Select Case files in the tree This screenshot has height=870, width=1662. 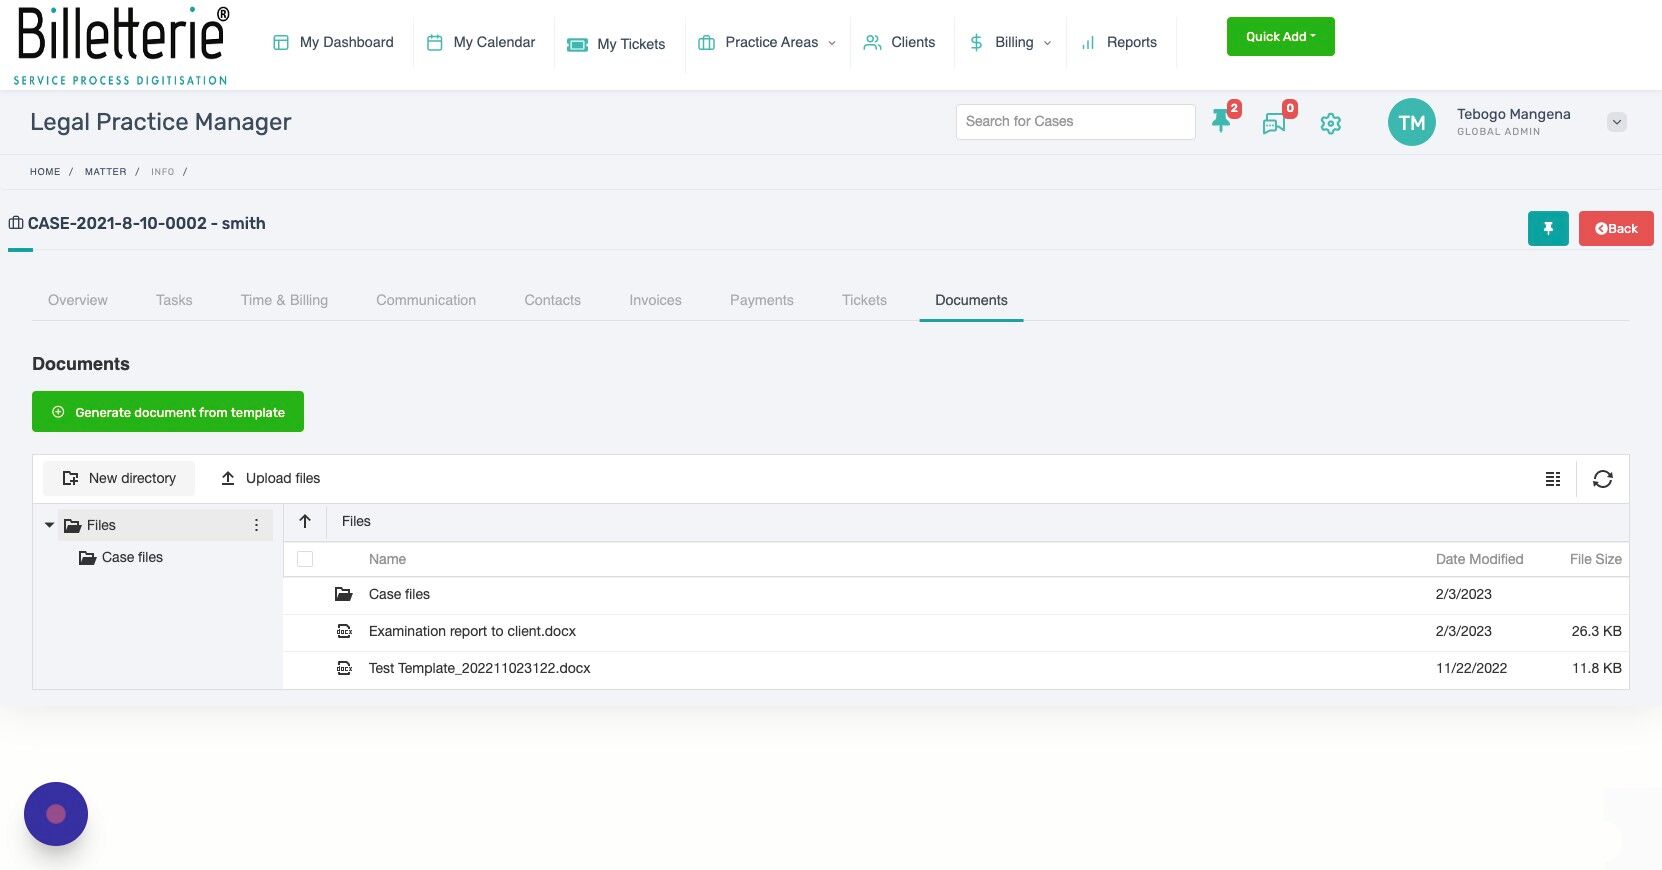tap(132, 557)
